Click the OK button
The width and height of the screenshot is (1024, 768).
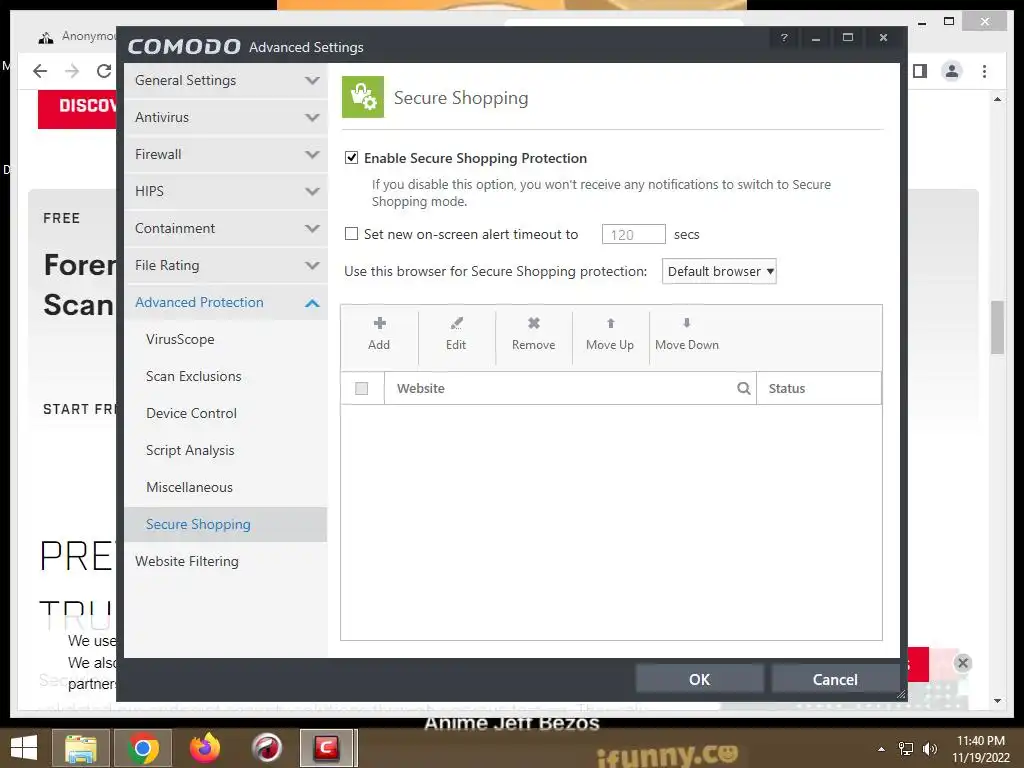click(x=699, y=679)
